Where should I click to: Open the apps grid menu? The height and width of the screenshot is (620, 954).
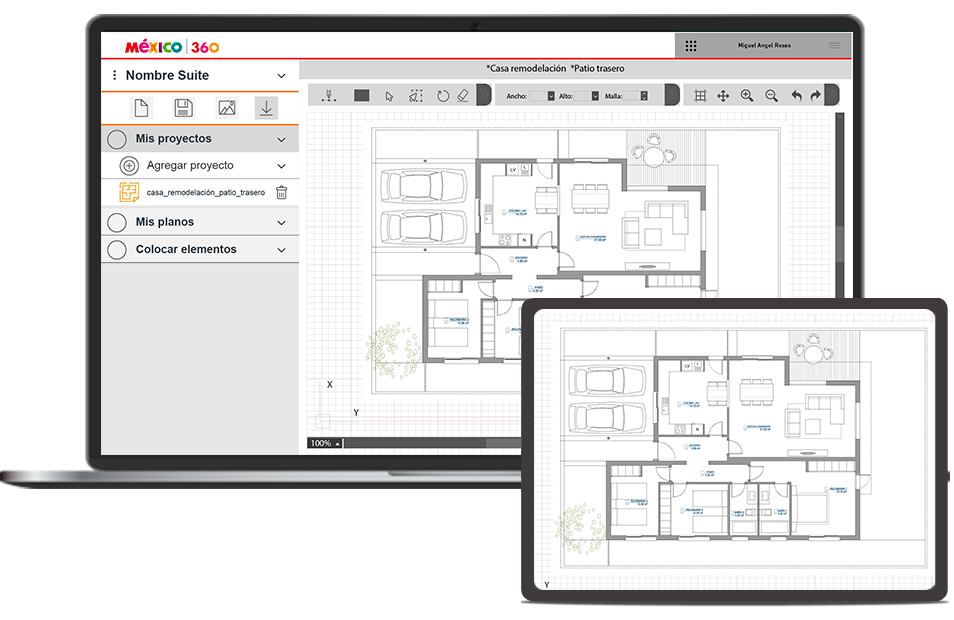[x=691, y=46]
